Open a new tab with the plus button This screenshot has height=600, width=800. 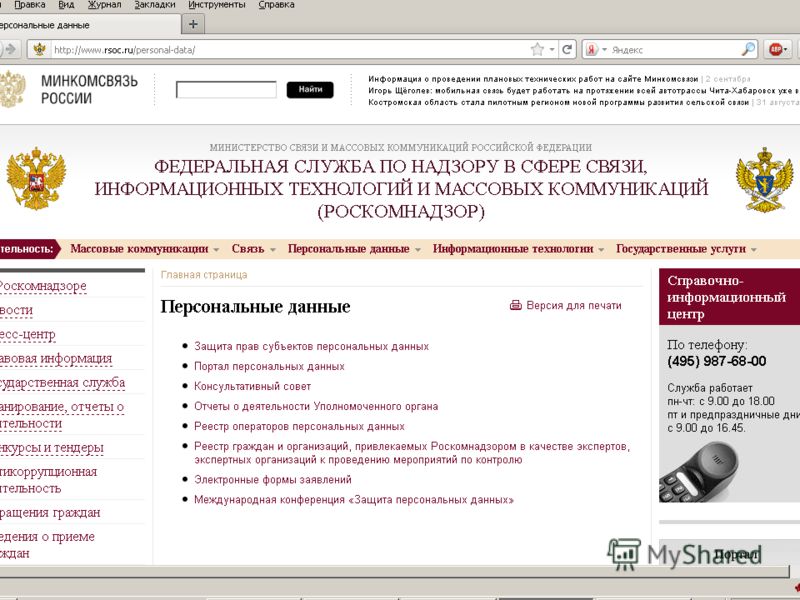coord(193,24)
